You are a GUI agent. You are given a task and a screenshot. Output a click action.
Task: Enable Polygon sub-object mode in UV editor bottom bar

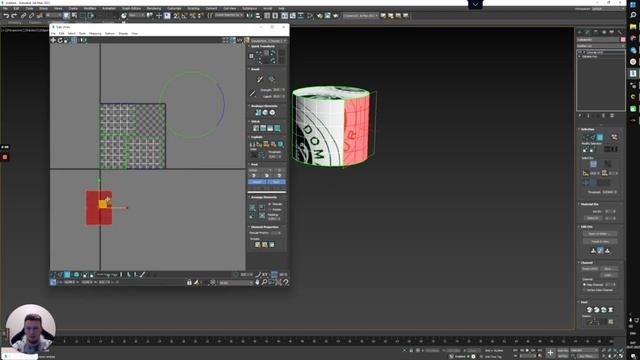[x=67, y=275]
